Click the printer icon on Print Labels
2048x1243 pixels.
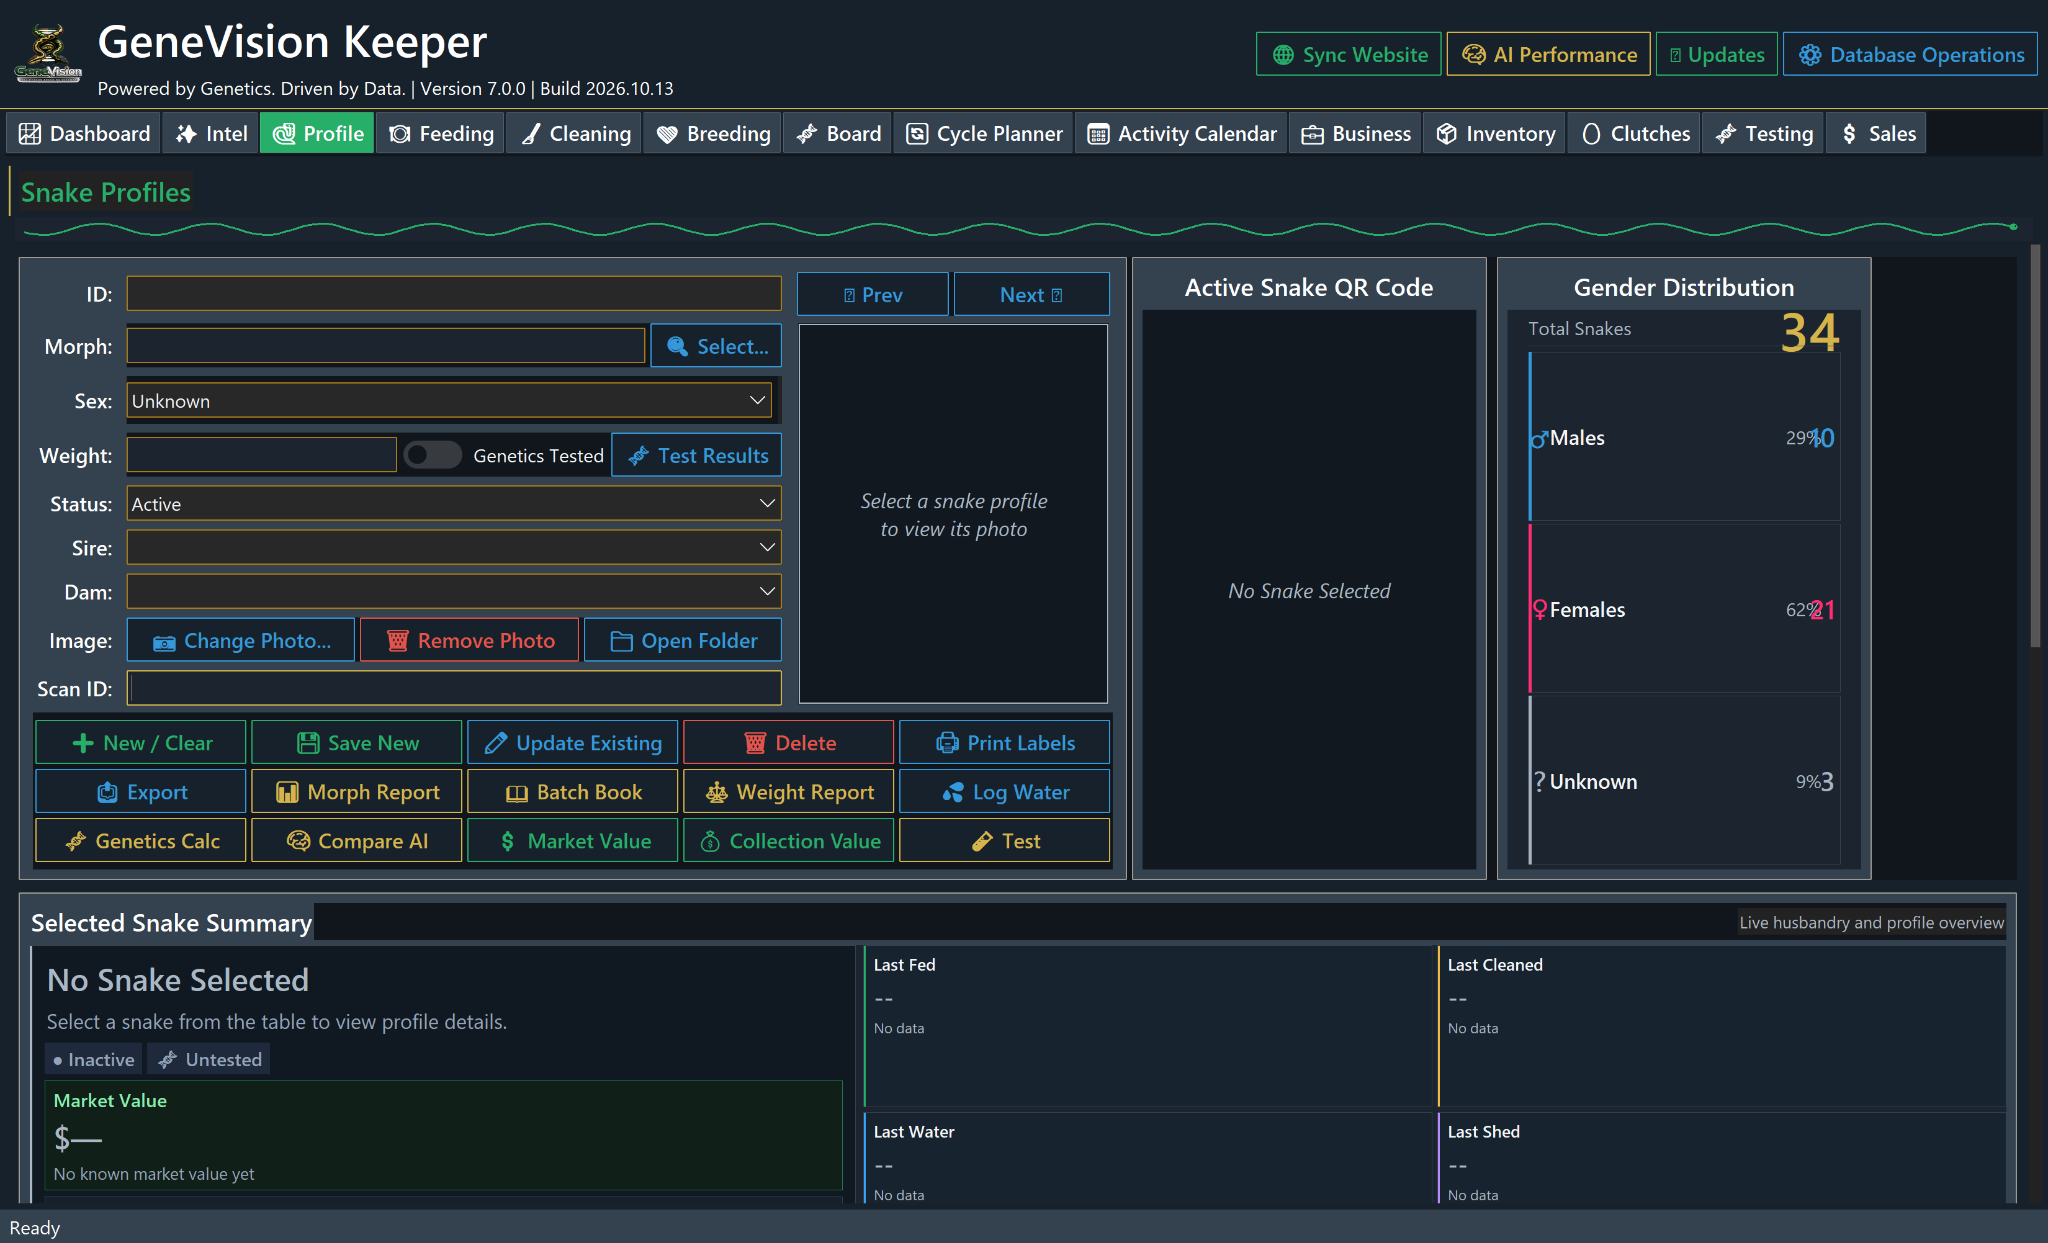coord(947,743)
